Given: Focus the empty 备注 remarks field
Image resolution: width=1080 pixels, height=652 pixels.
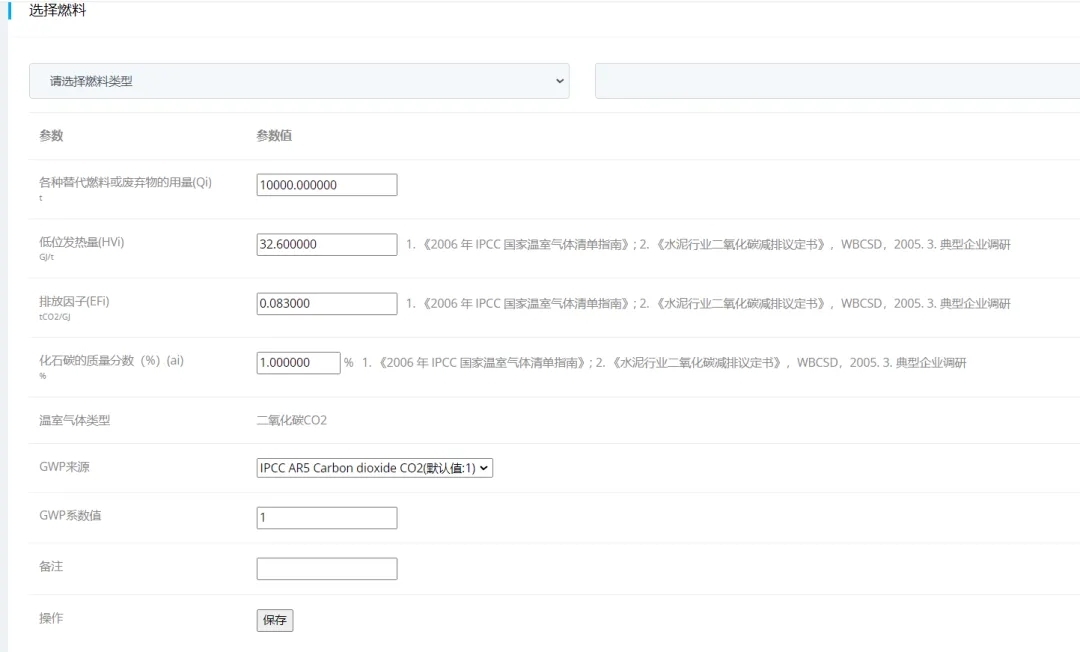Looking at the screenshot, I should [326, 569].
